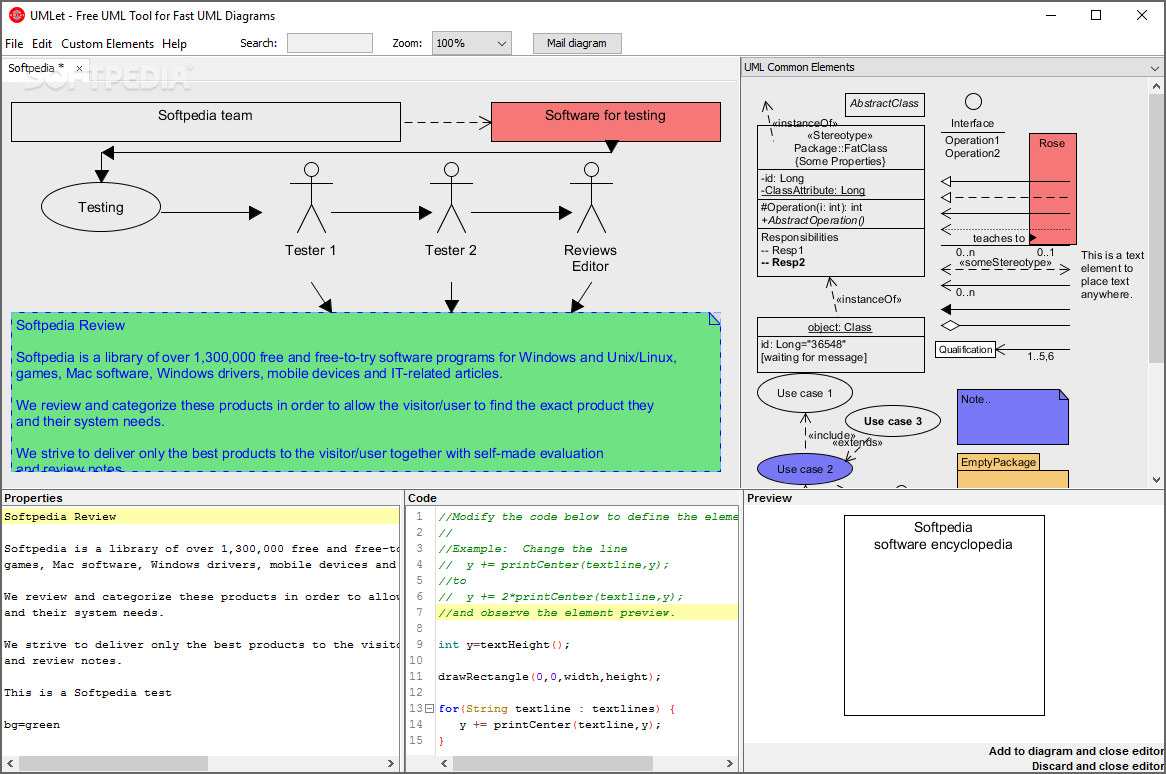The image size is (1166, 774).
Task: Click the 'bg=green' line in Properties
Action: (32, 725)
